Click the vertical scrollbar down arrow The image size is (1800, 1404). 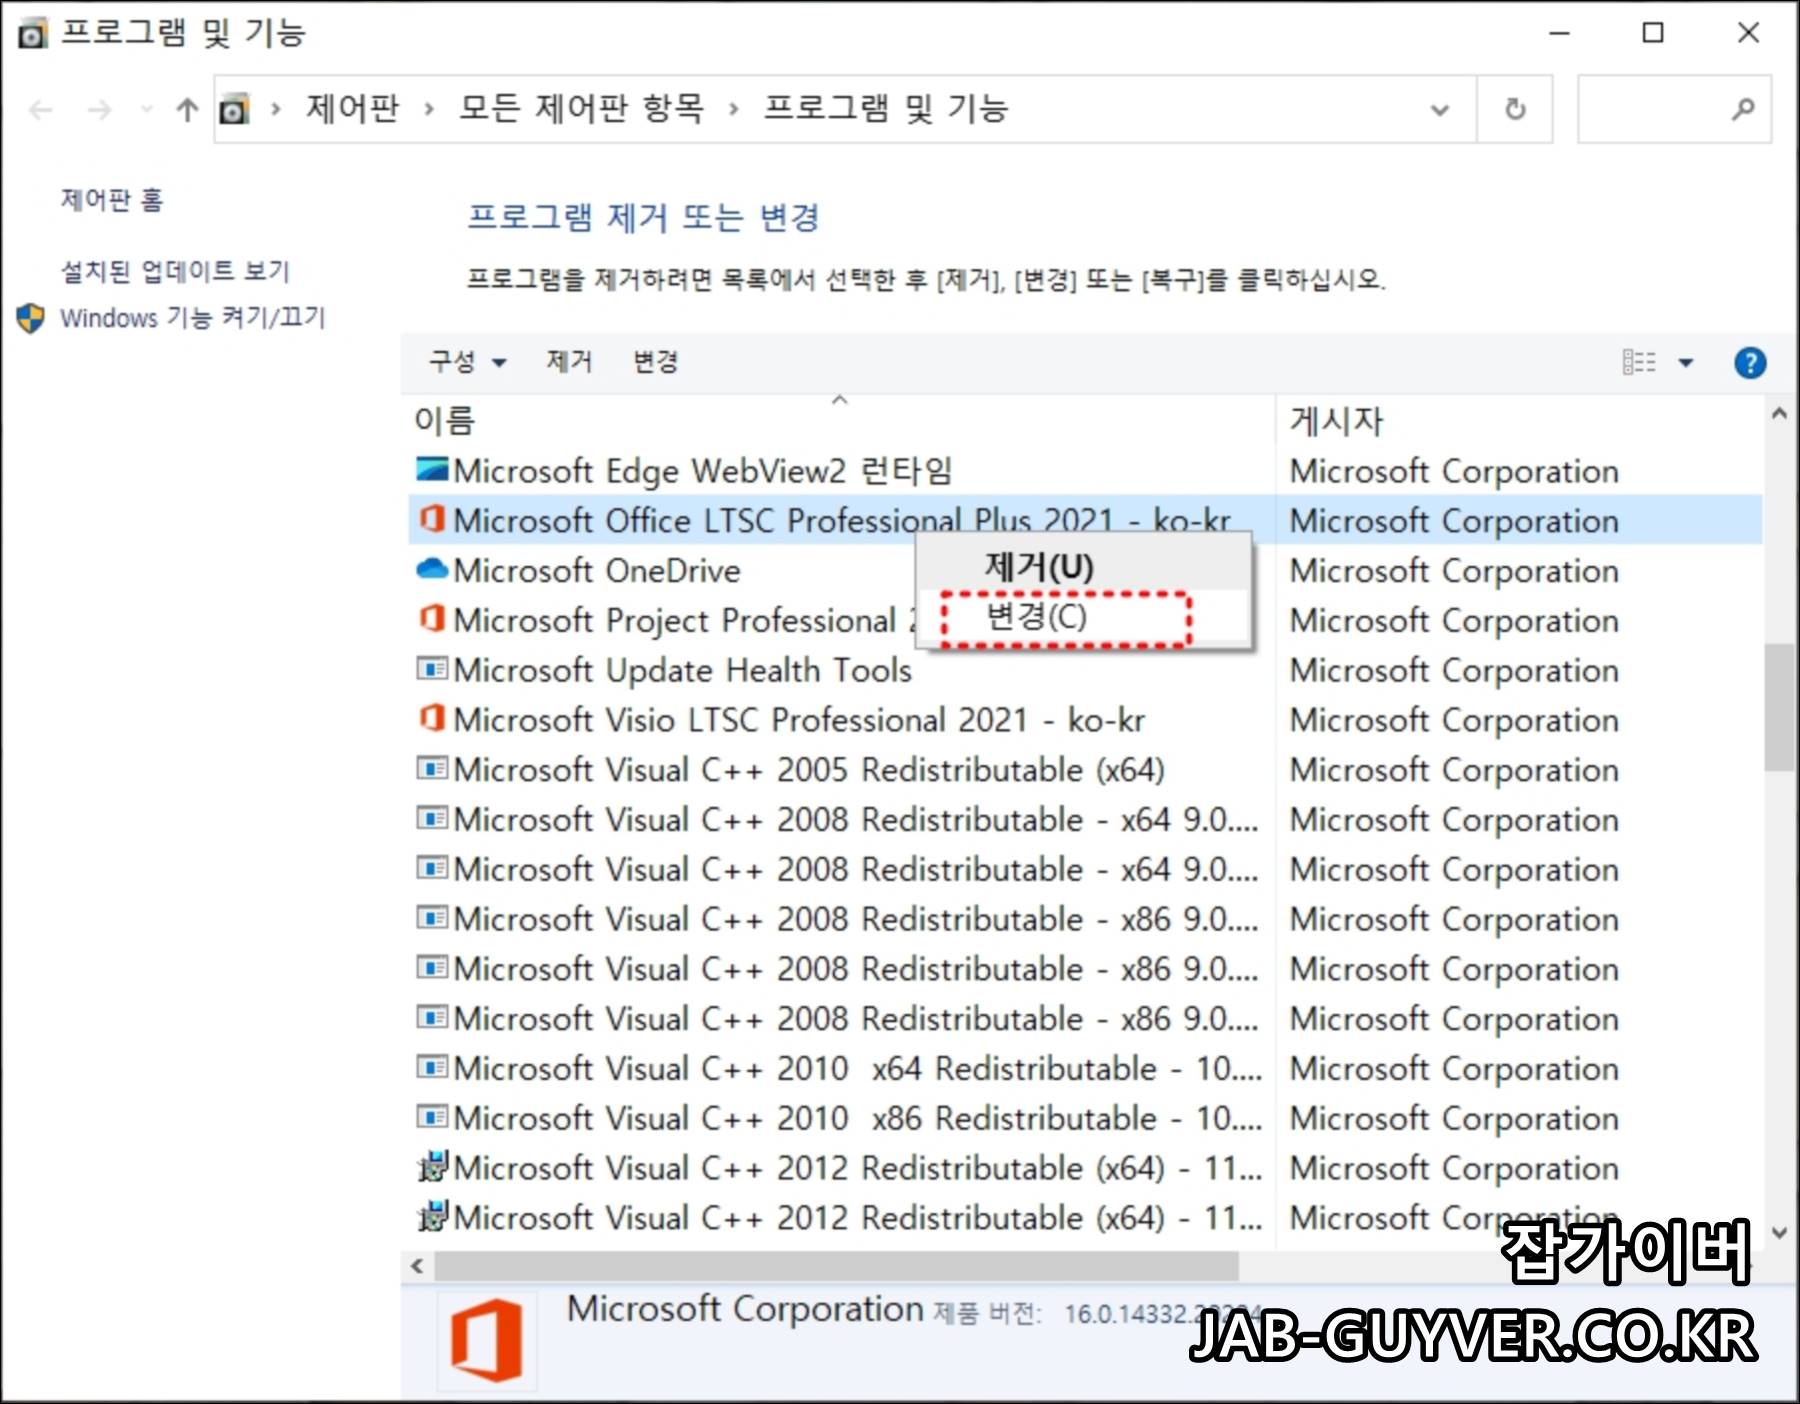pos(1779,1233)
